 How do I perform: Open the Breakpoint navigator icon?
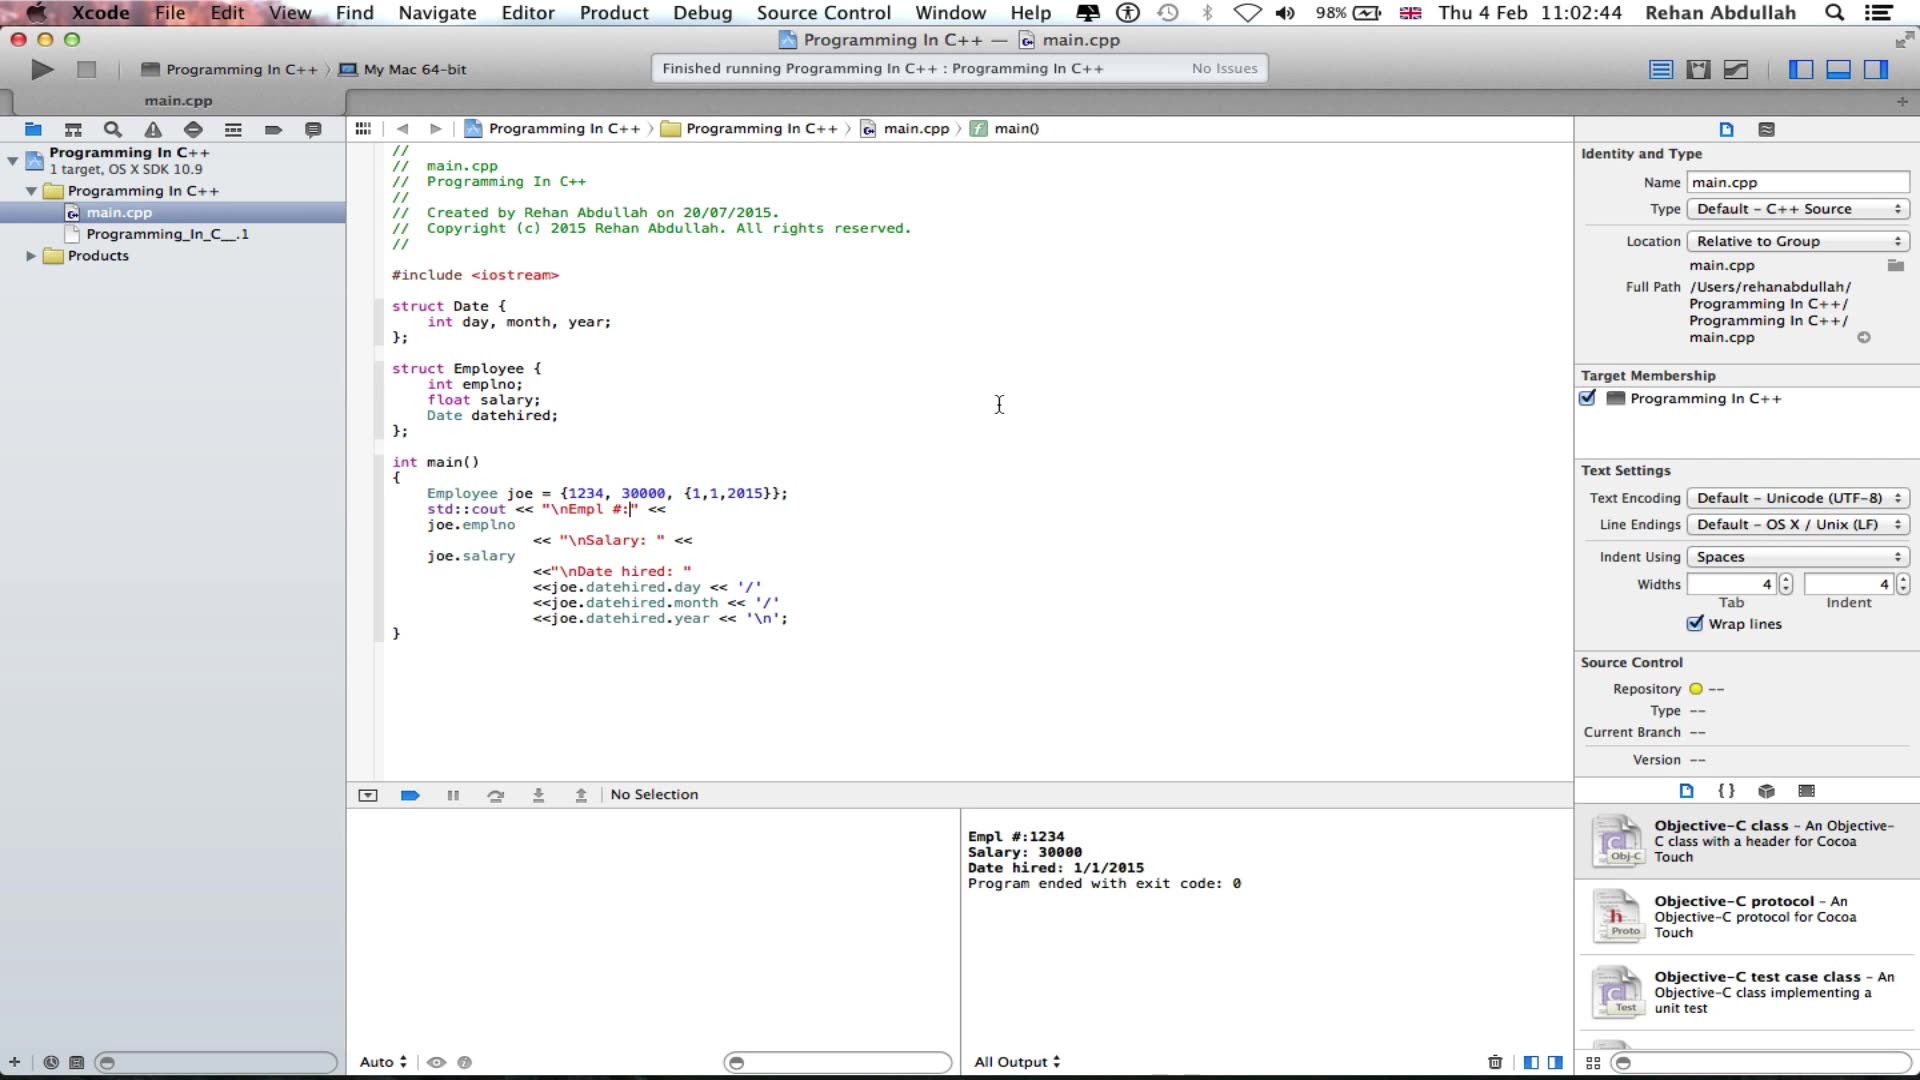point(273,129)
